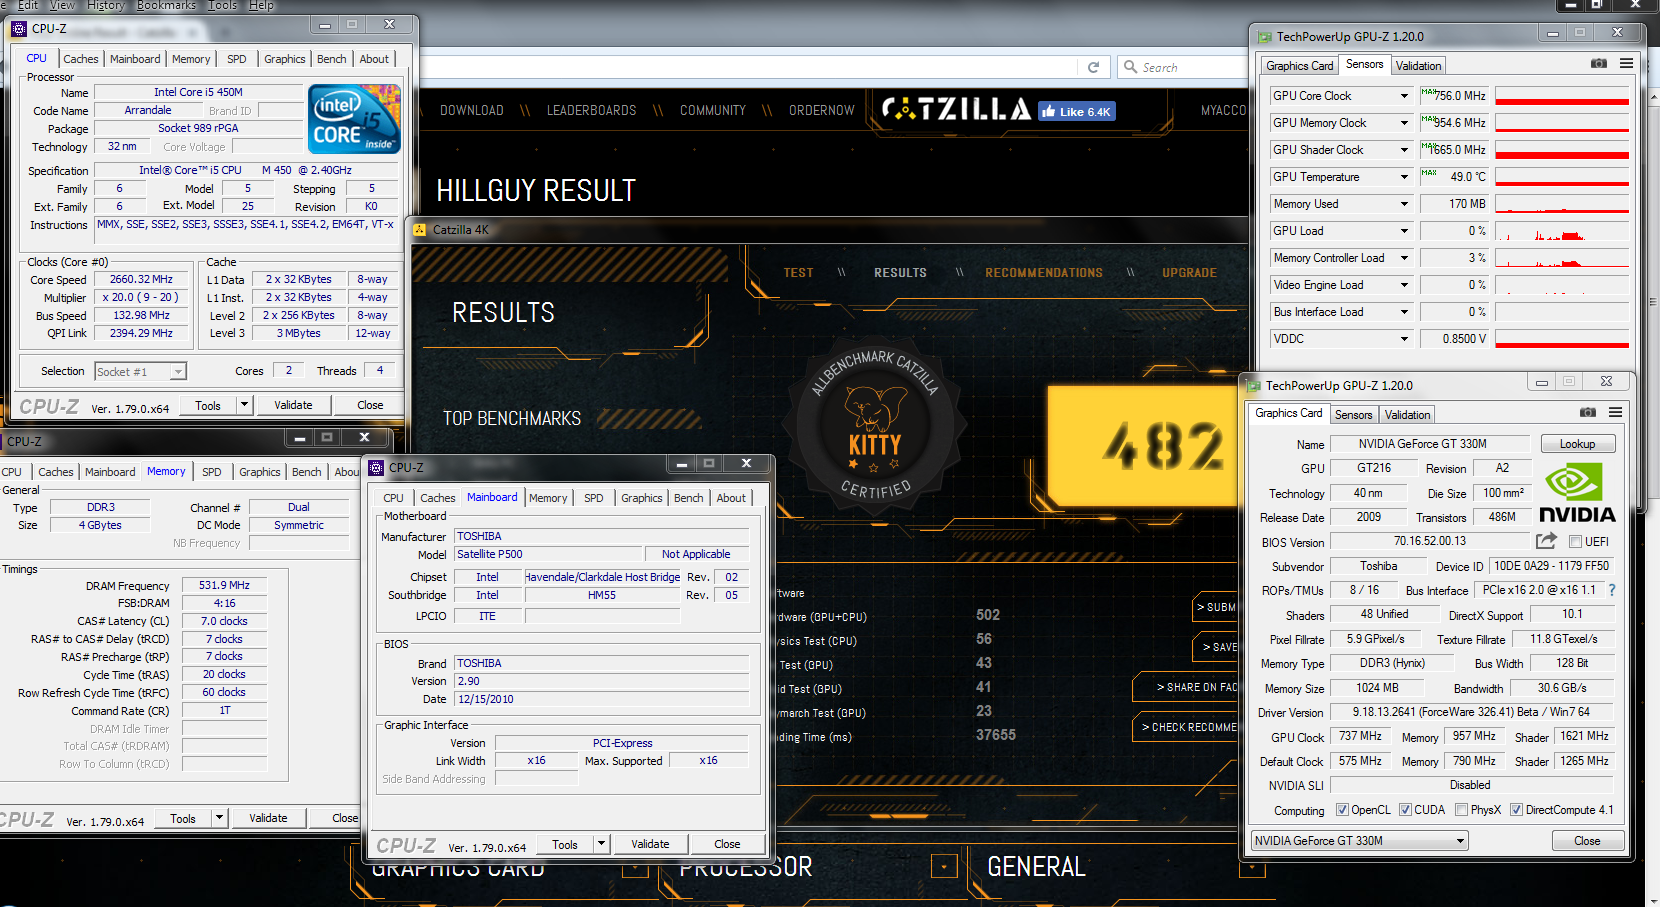This screenshot has height=907, width=1660.
Task: Switch to Caches tab in CPU-Z CPU window
Action: (81, 59)
